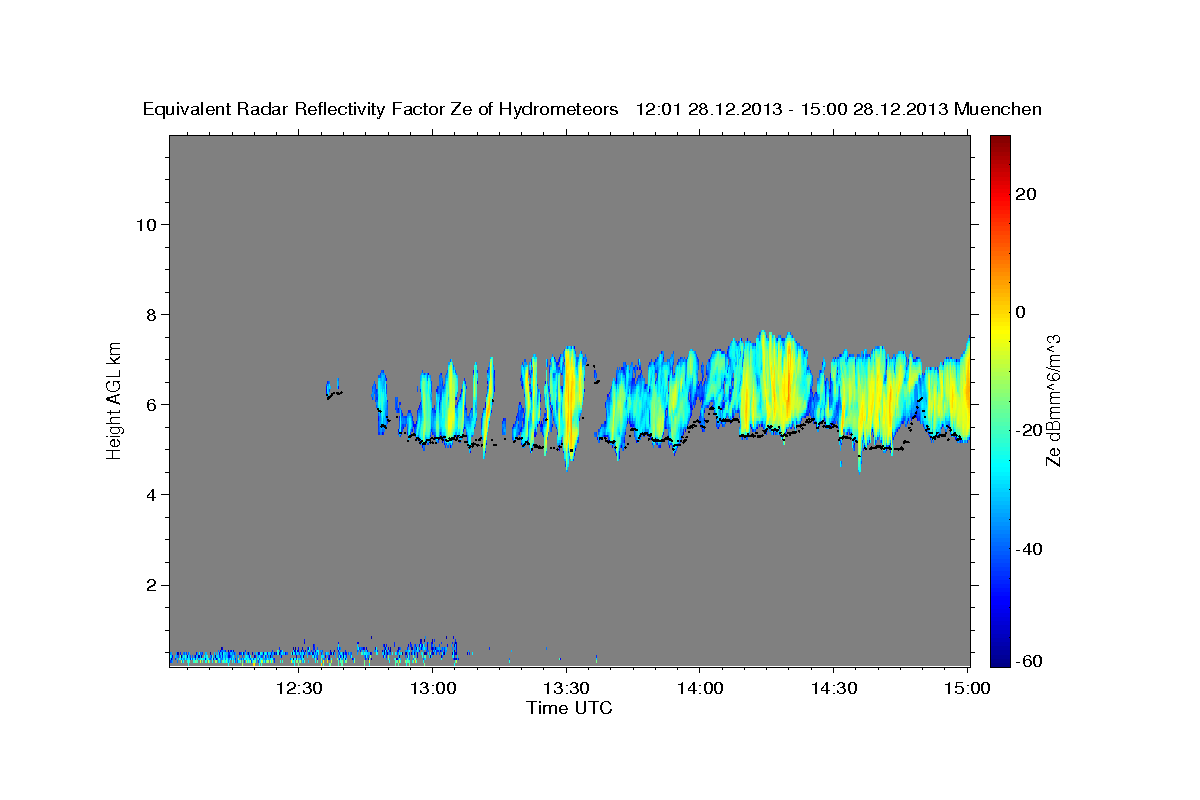Click the height tick label 4
This screenshot has width=1200, height=800.
tap(149, 494)
